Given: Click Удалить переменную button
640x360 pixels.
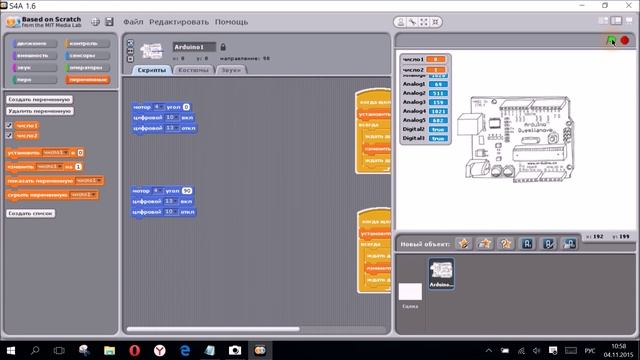Looking at the screenshot, I should (x=40, y=111).
